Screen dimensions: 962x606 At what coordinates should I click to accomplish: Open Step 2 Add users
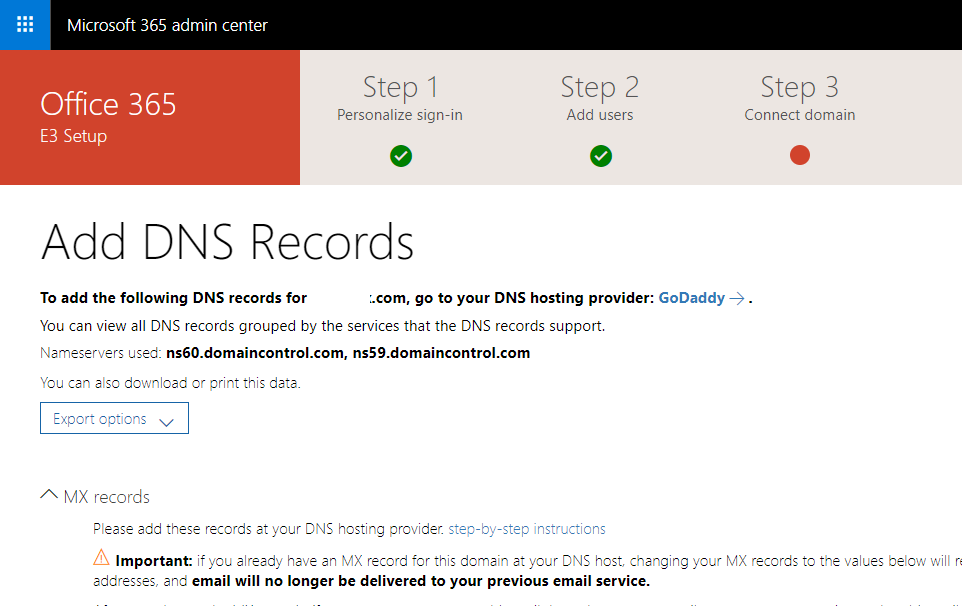[x=599, y=97]
